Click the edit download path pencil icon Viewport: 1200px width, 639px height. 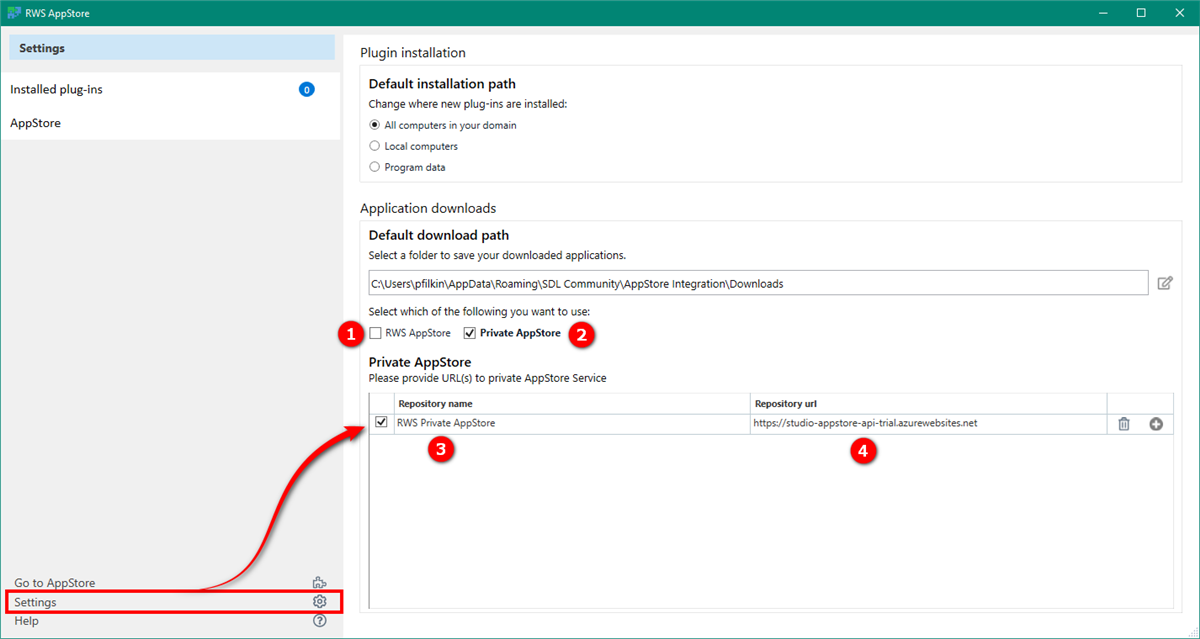pos(1165,283)
